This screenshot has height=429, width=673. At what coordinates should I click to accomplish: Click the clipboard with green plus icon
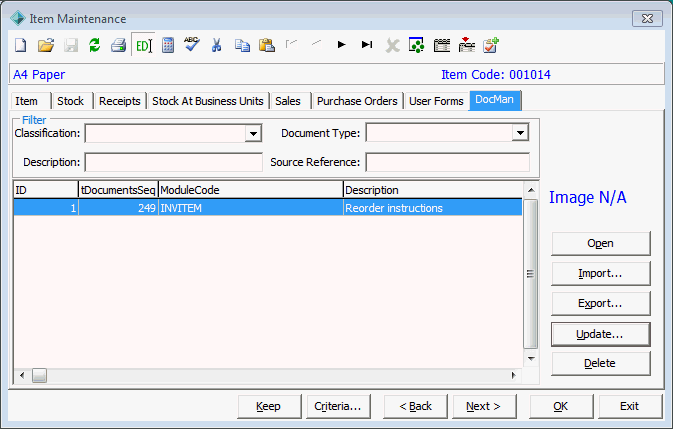click(x=491, y=45)
